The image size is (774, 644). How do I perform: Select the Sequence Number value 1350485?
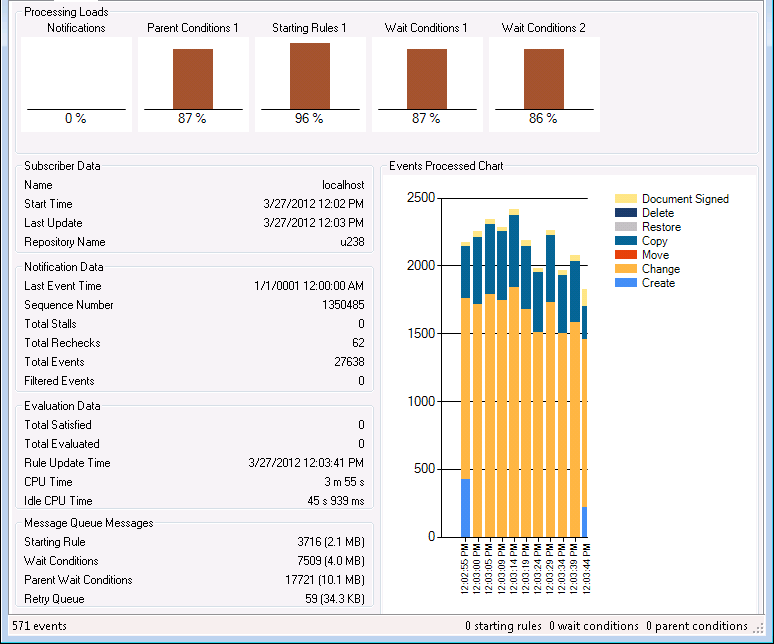343,305
